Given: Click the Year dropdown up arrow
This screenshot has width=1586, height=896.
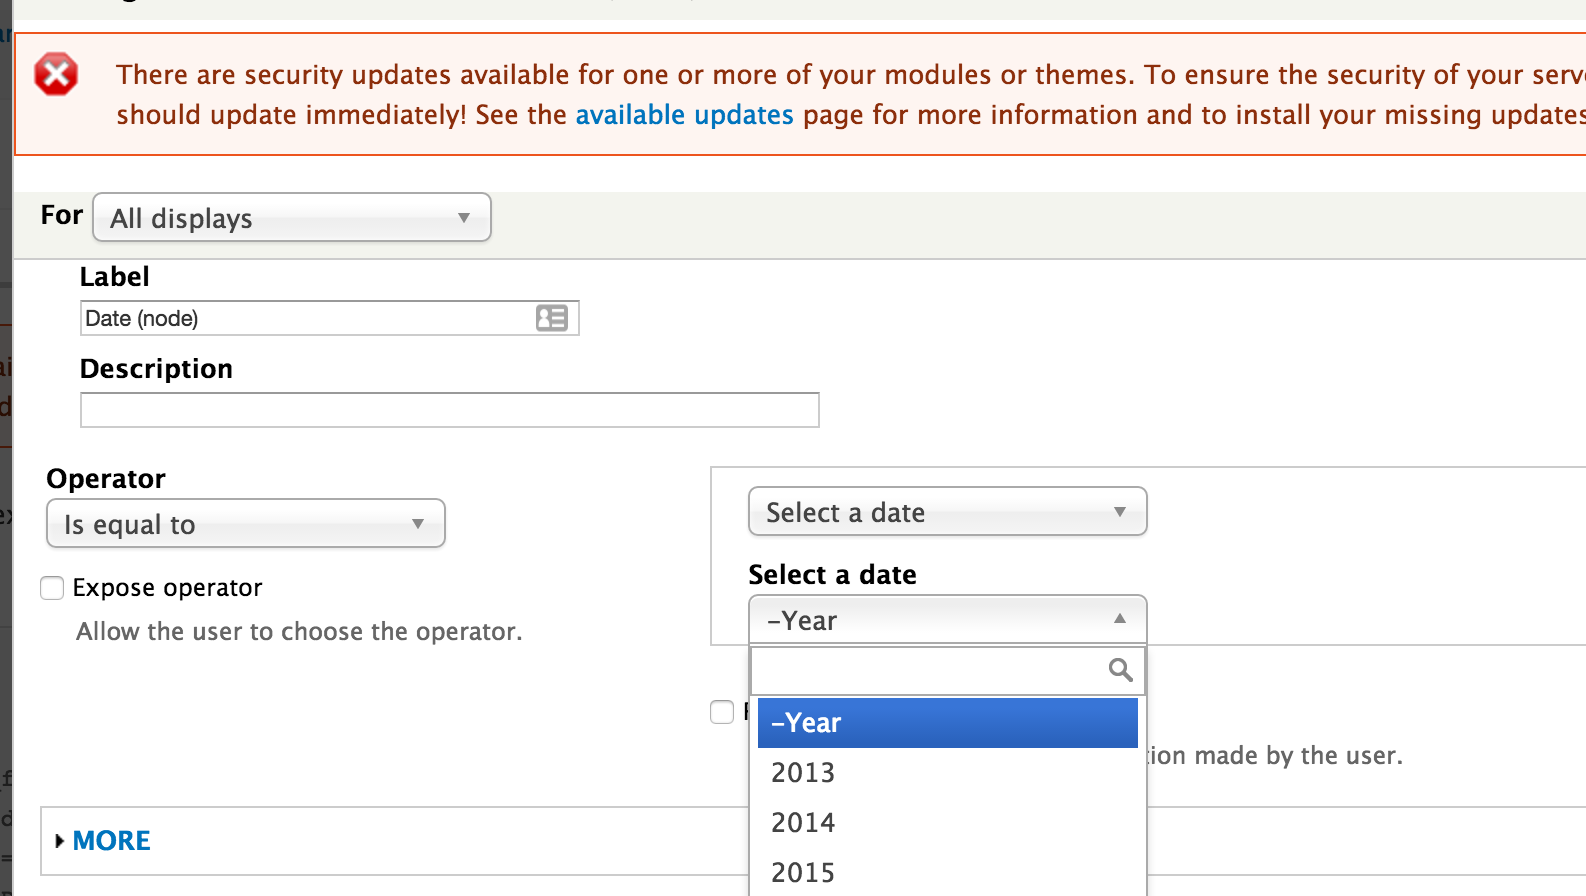Looking at the screenshot, I should pos(1120,619).
